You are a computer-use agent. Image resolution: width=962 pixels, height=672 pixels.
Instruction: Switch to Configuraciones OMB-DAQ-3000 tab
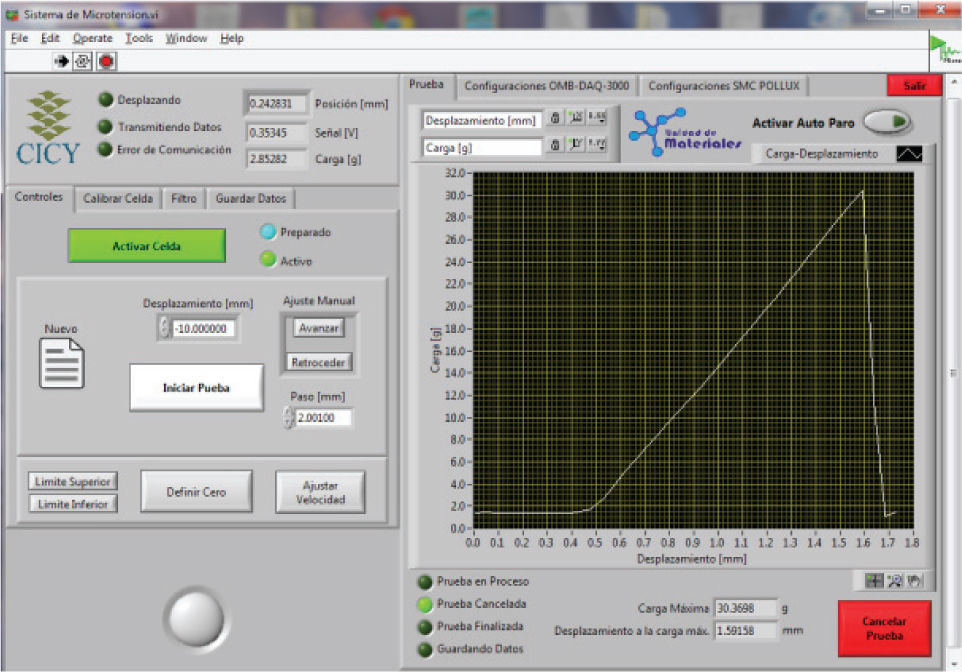coord(546,86)
